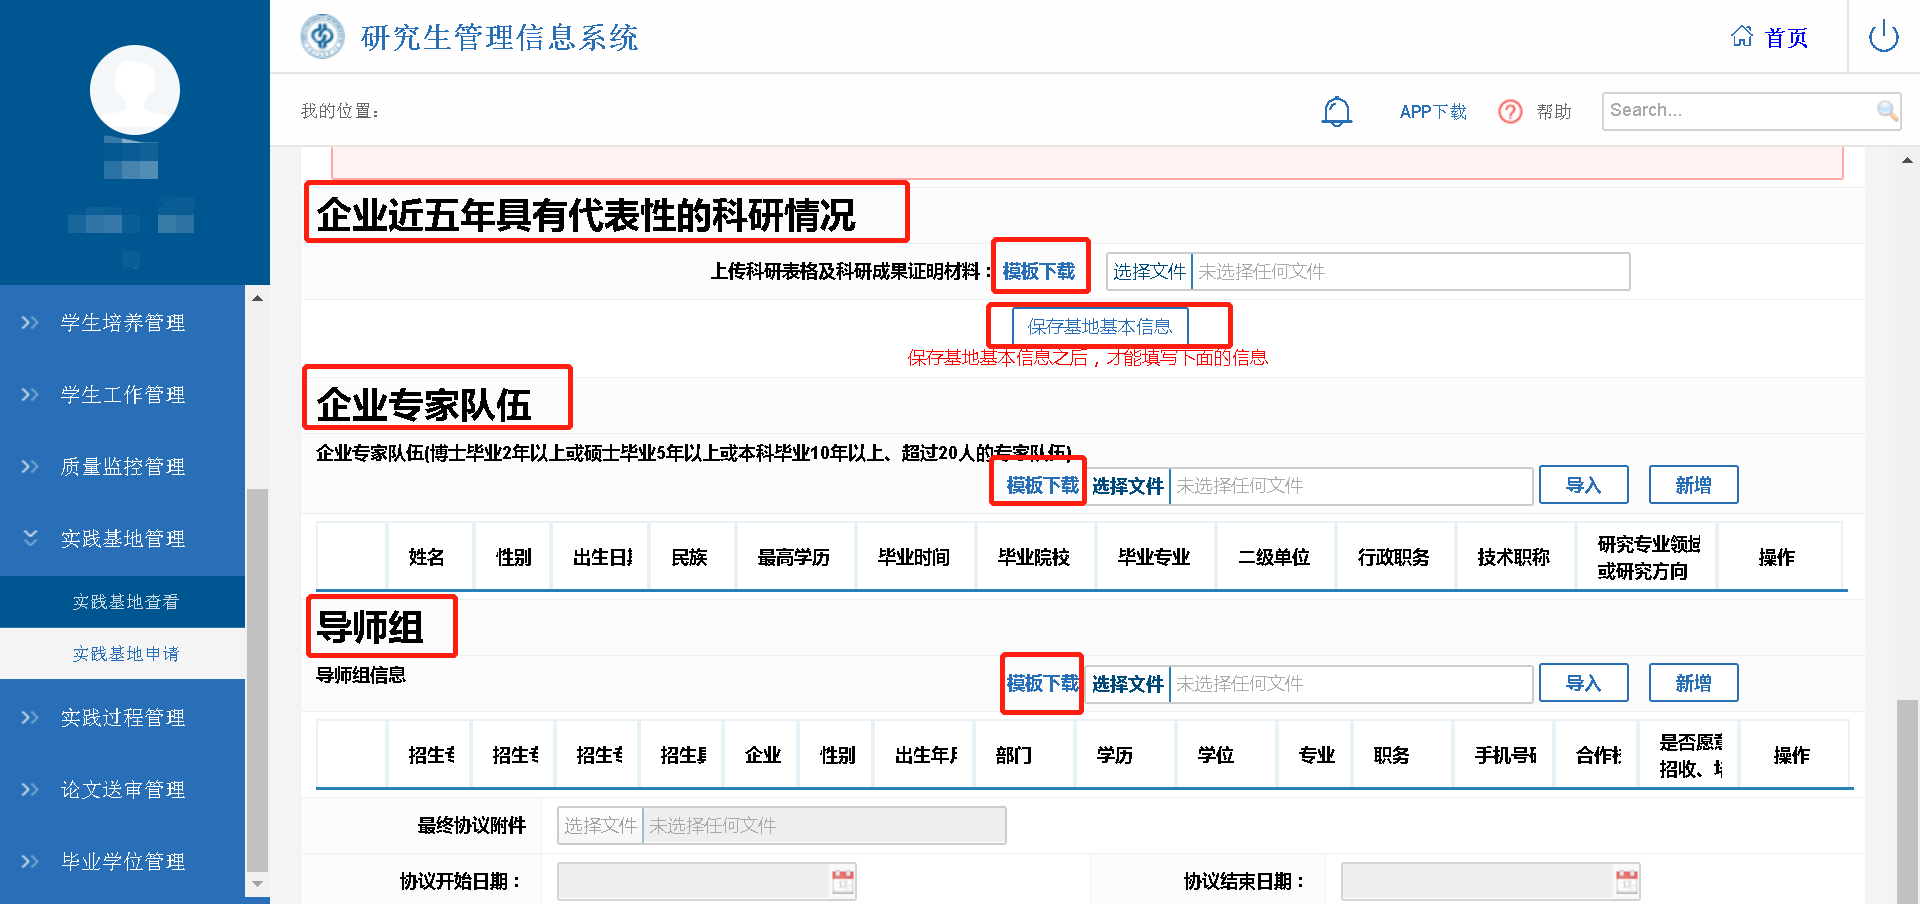Screen dimensions: 1920x904
Task: Click 新增 button in 导师组 section
Action: [1693, 683]
